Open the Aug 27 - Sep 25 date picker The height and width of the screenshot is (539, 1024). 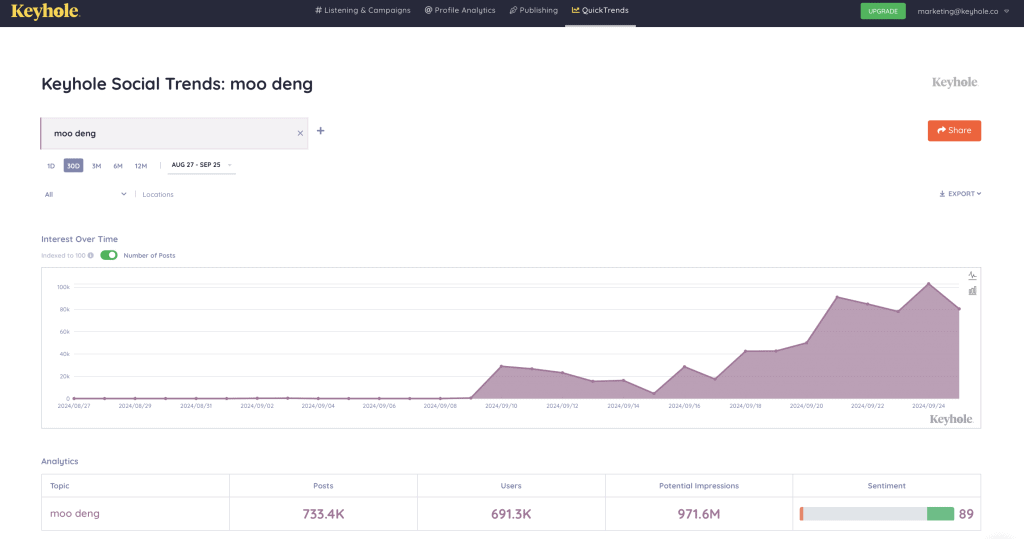pyautogui.click(x=201, y=165)
